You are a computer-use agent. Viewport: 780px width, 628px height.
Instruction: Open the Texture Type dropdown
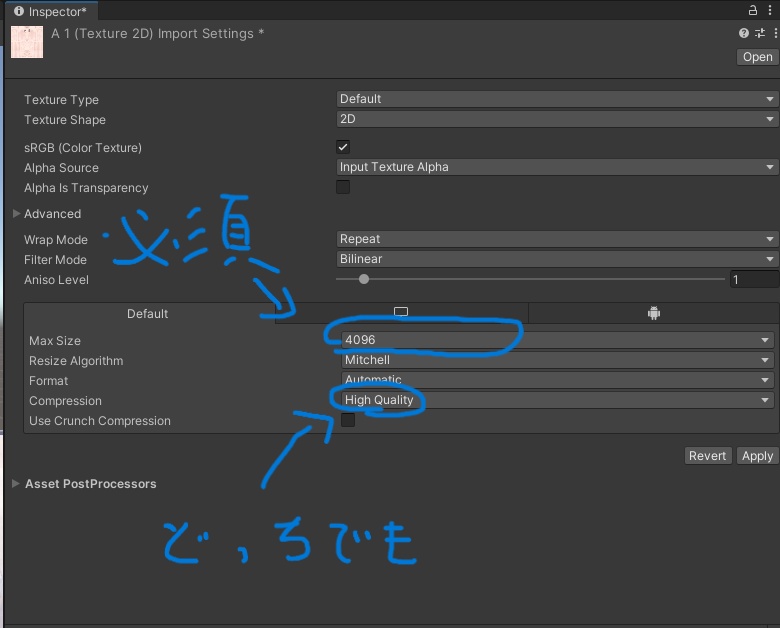click(557, 99)
